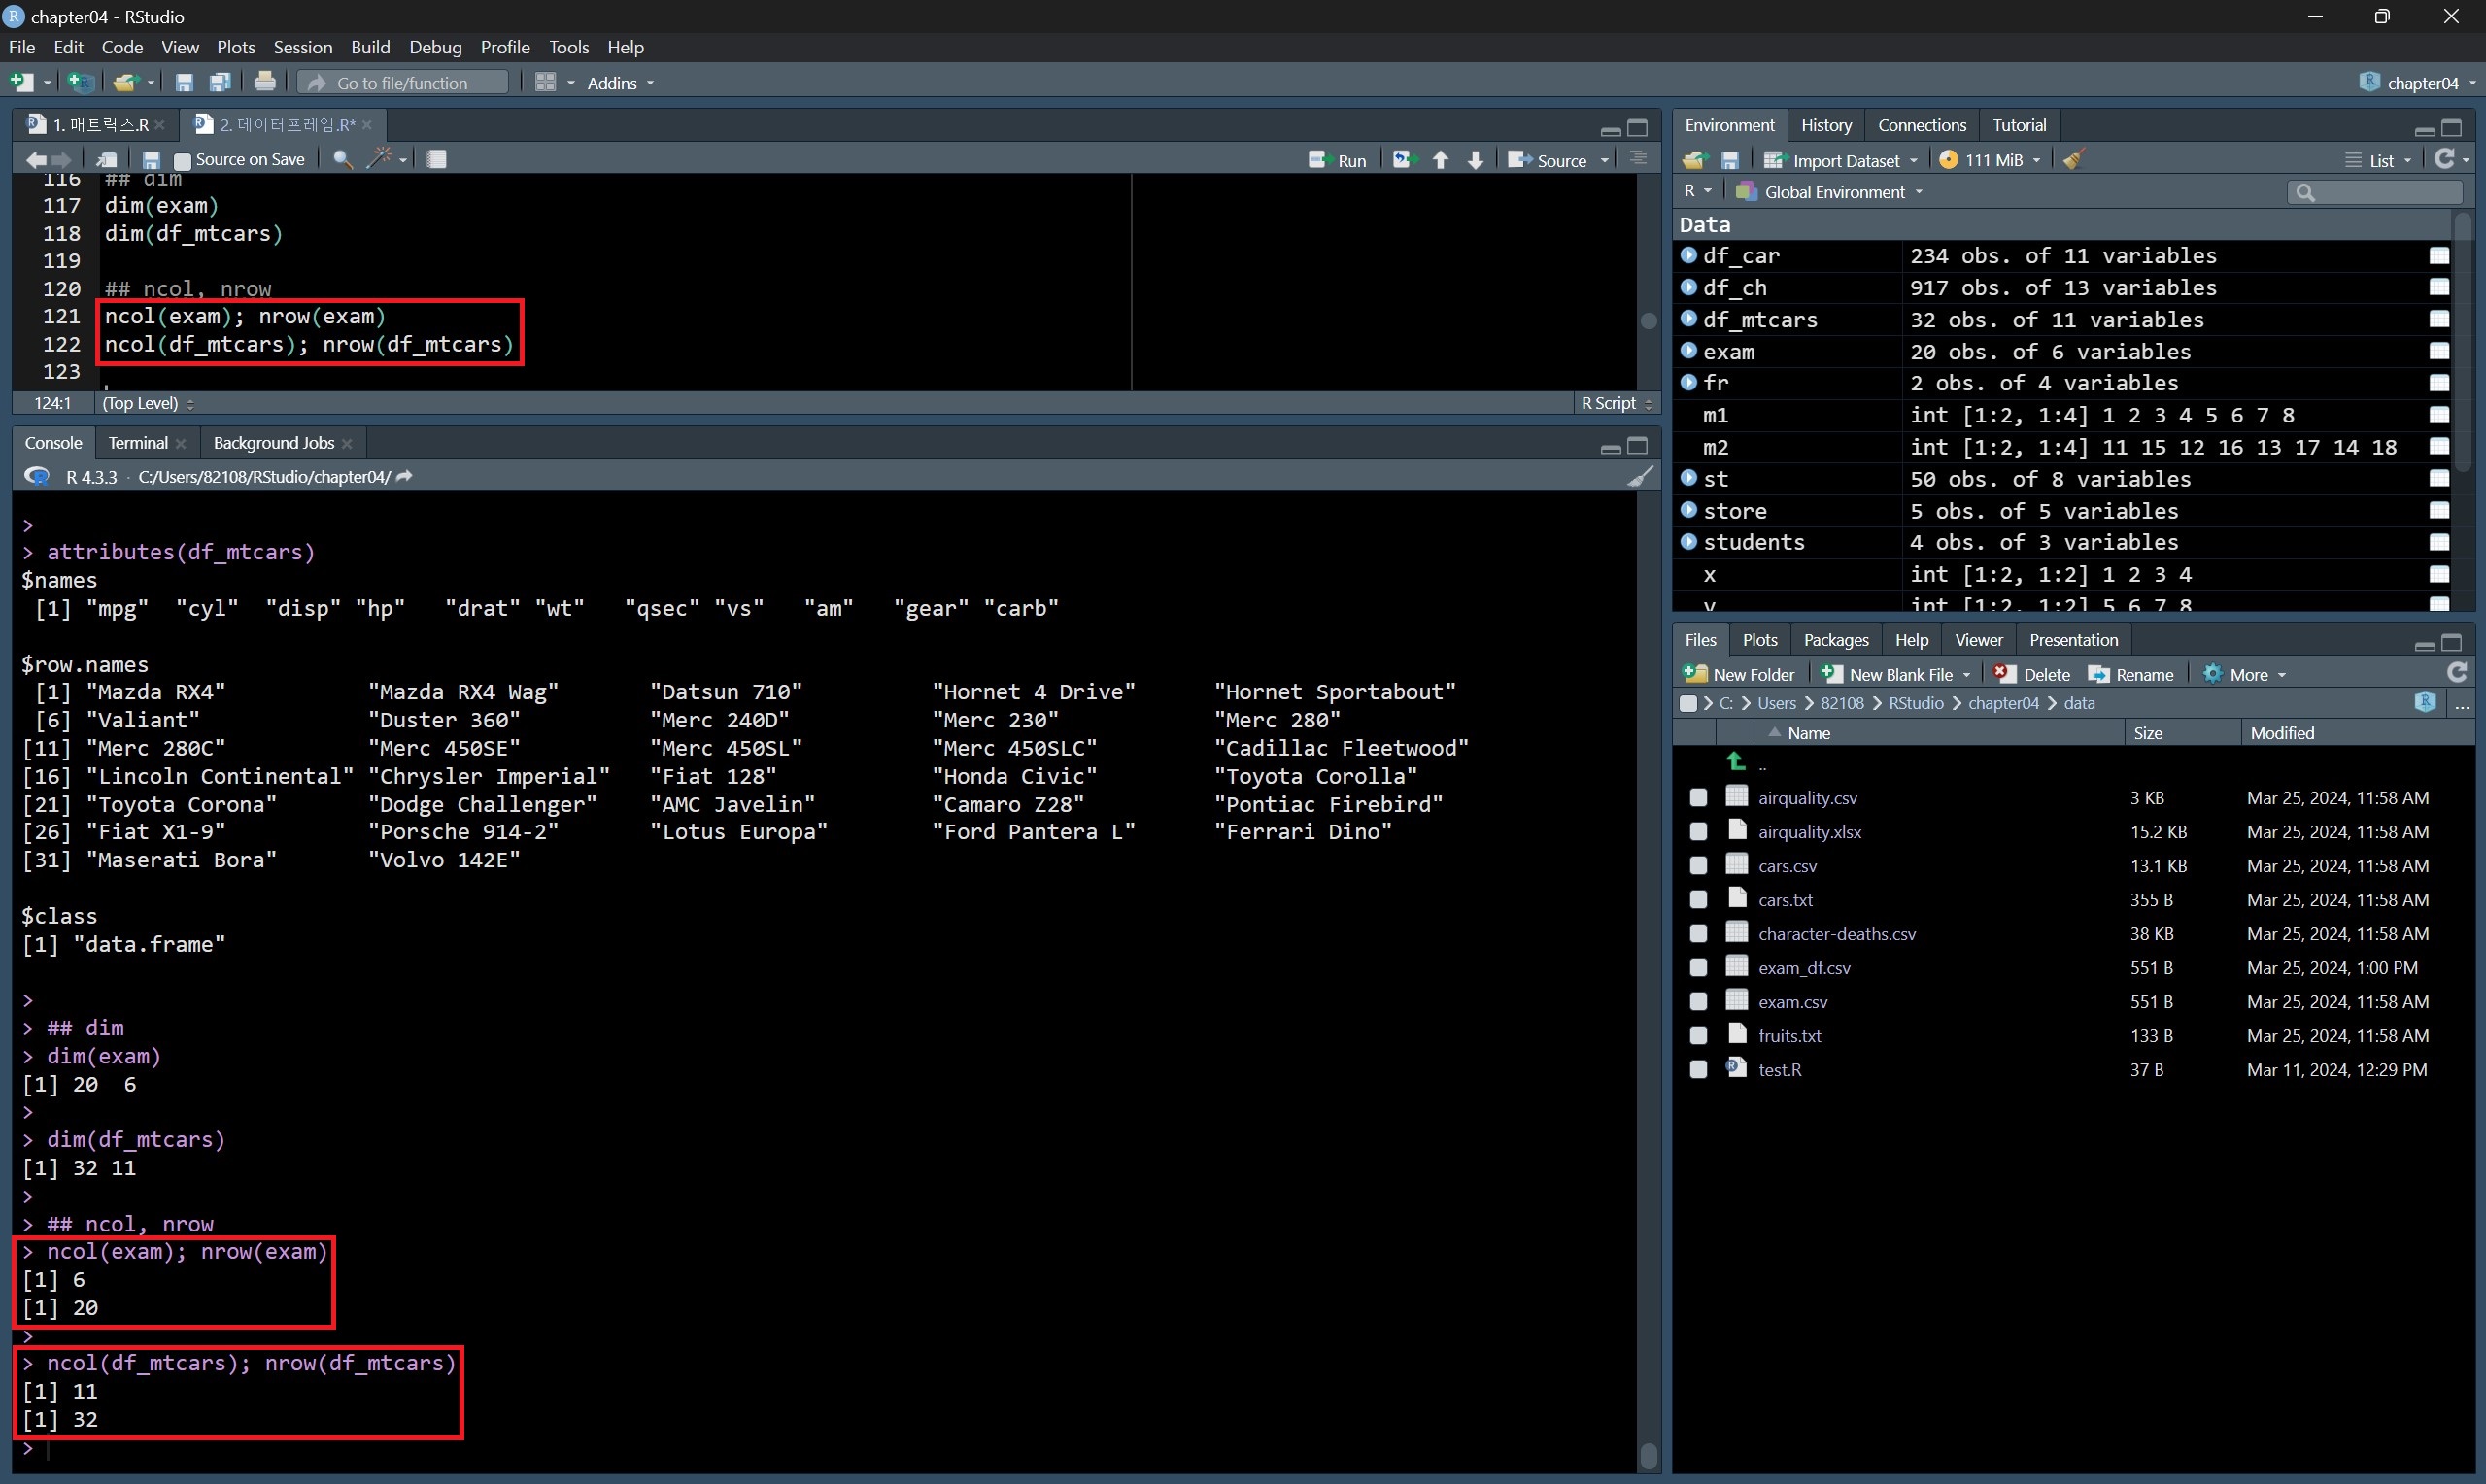Click go to previous section up arrow
2486x1484 pixels.
click(1440, 160)
